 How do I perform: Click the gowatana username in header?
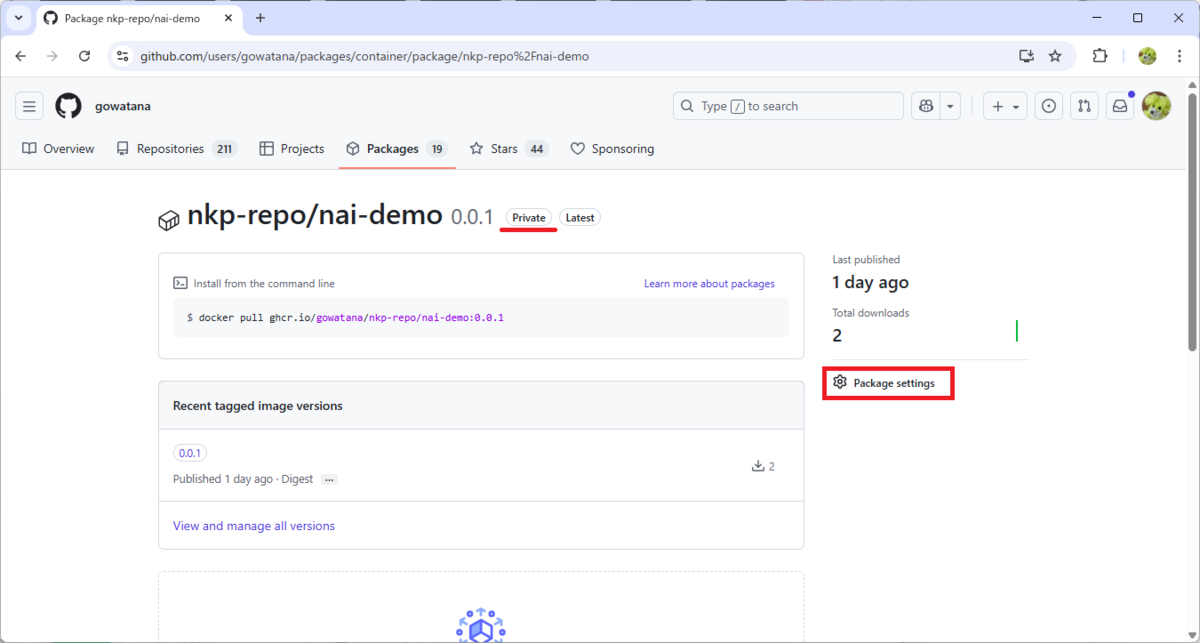(x=123, y=106)
